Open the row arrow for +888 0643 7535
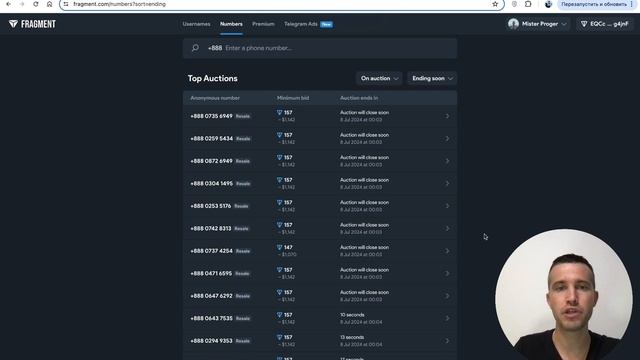 pos(447,318)
